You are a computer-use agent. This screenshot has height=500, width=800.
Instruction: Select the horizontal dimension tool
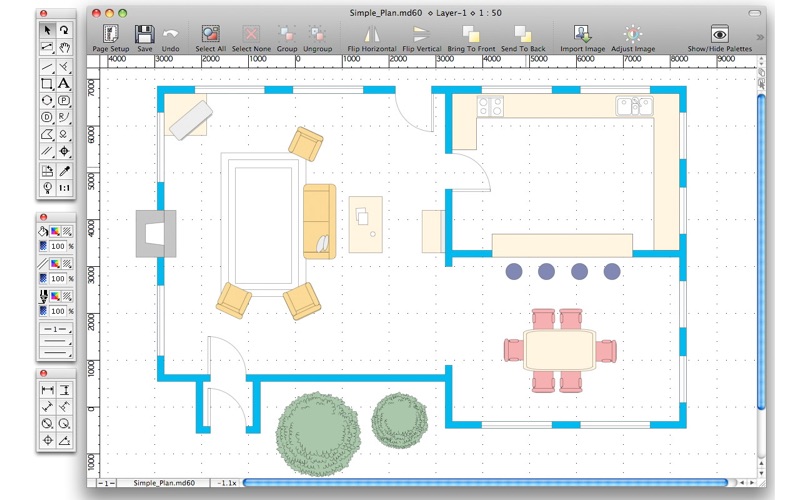click(x=47, y=390)
